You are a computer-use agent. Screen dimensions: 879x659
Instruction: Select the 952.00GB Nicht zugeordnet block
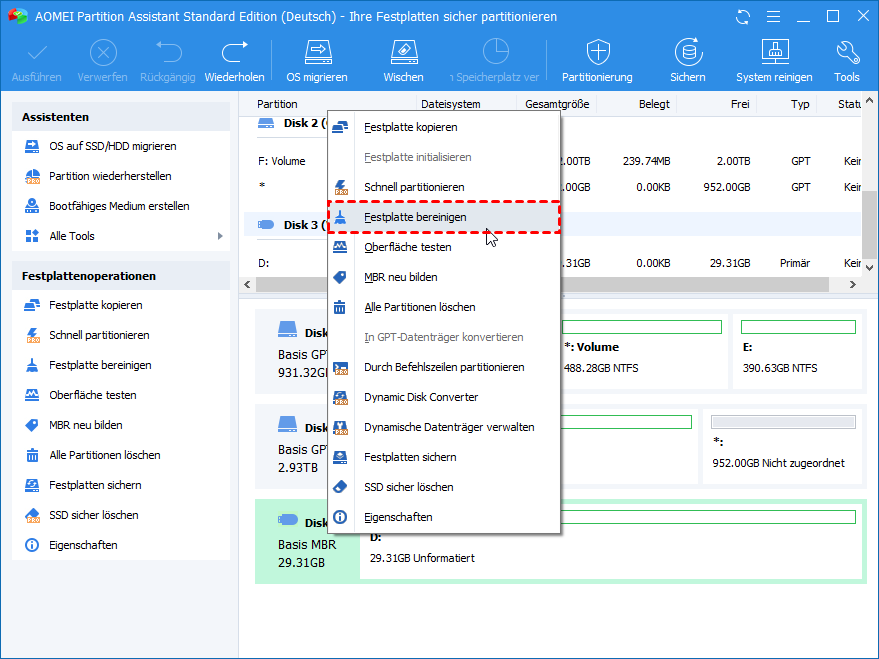(783, 446)
